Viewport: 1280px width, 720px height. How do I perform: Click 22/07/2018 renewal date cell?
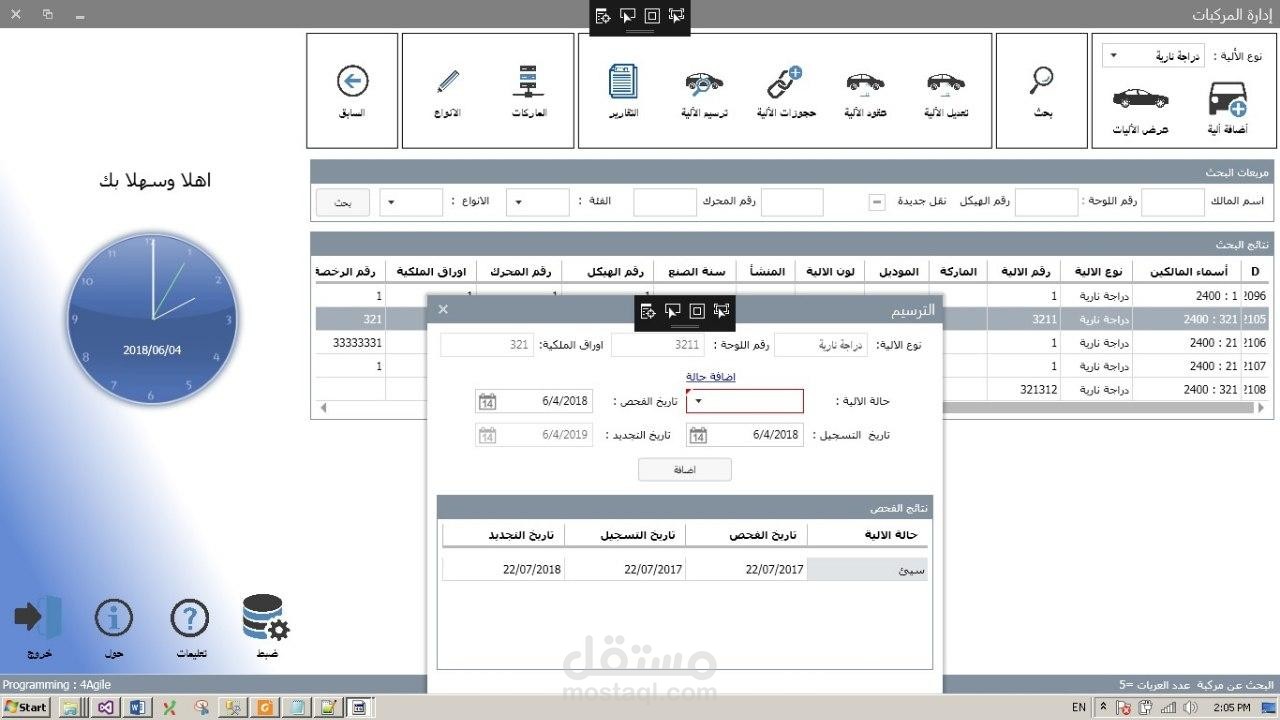click(x=503, y=569)
